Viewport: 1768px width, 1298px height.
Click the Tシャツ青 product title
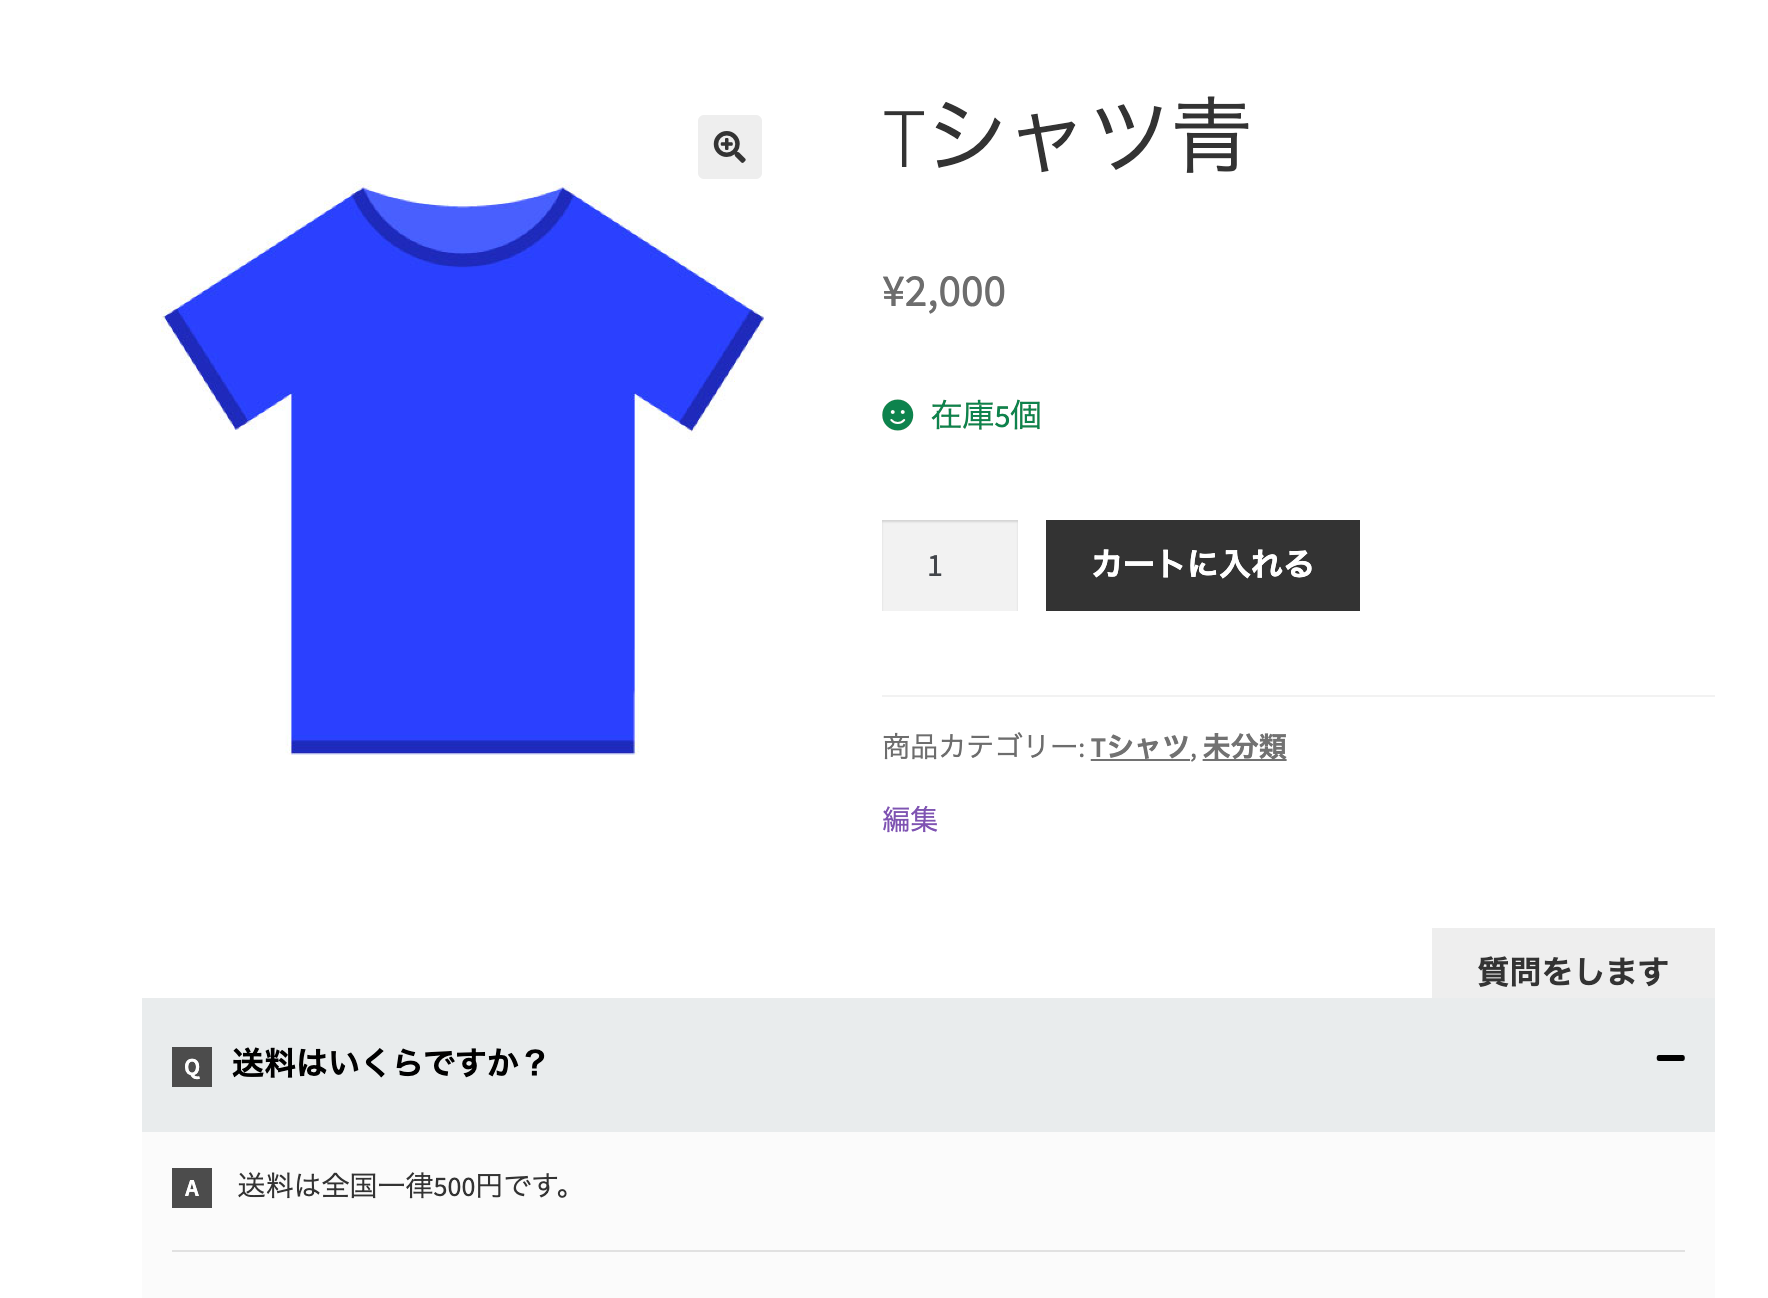(x=1067, y=137)
